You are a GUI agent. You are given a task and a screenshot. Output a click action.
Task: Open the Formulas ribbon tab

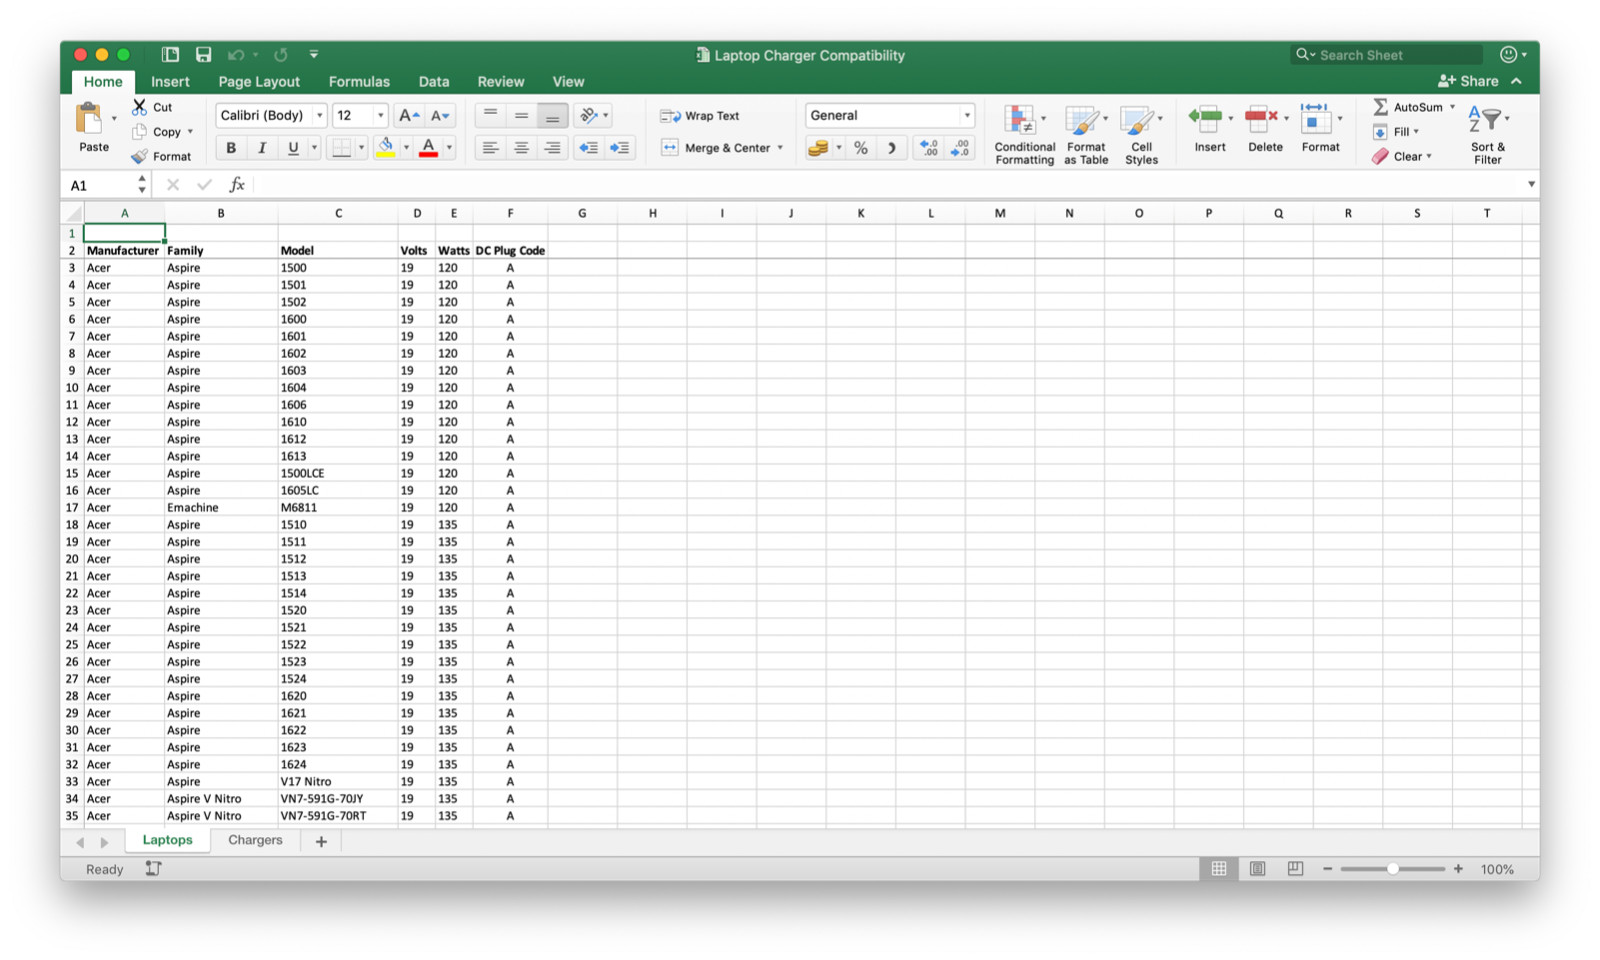[x=359, y=82]
